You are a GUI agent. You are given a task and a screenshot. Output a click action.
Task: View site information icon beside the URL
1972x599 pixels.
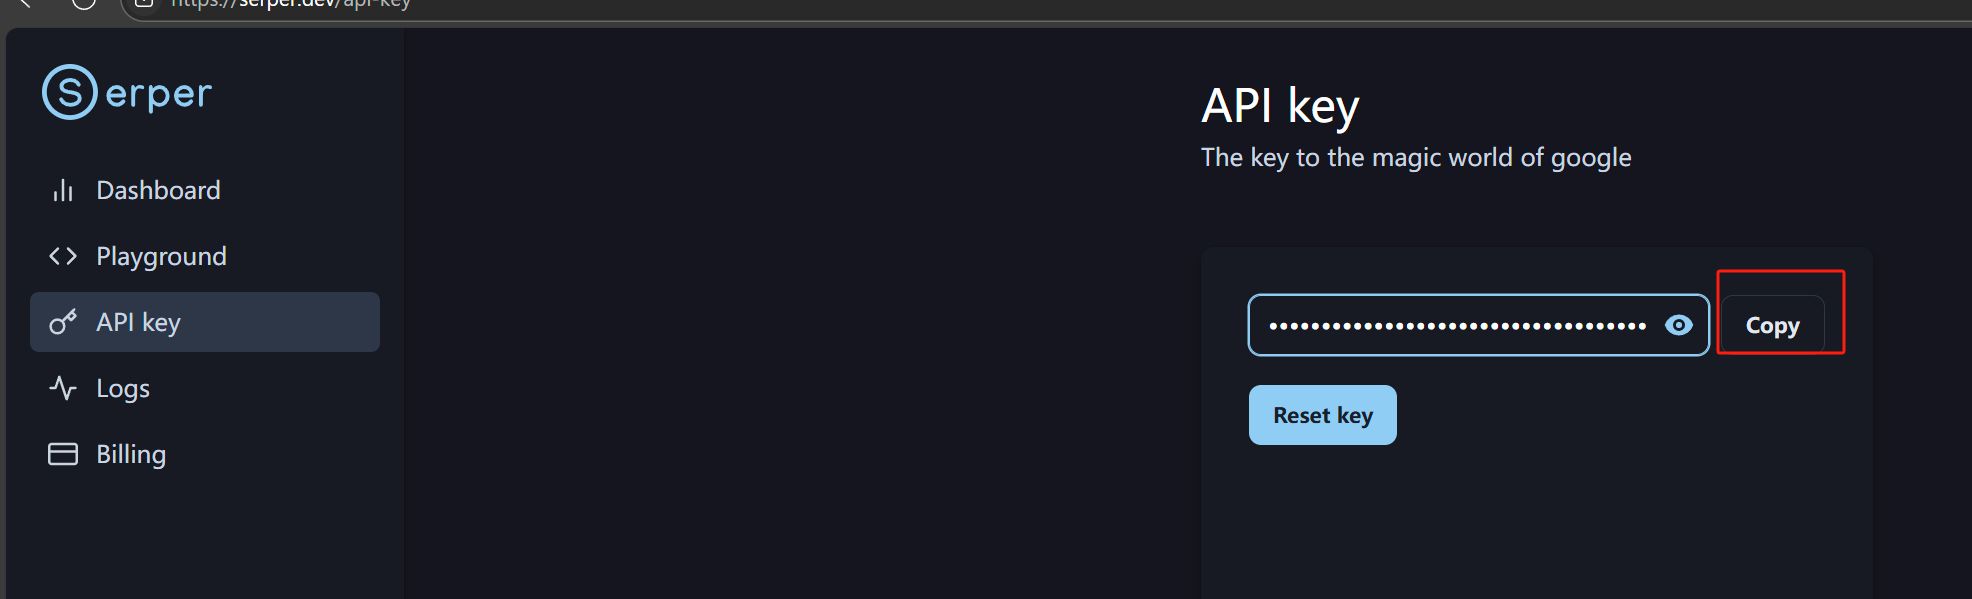point(144,3)
